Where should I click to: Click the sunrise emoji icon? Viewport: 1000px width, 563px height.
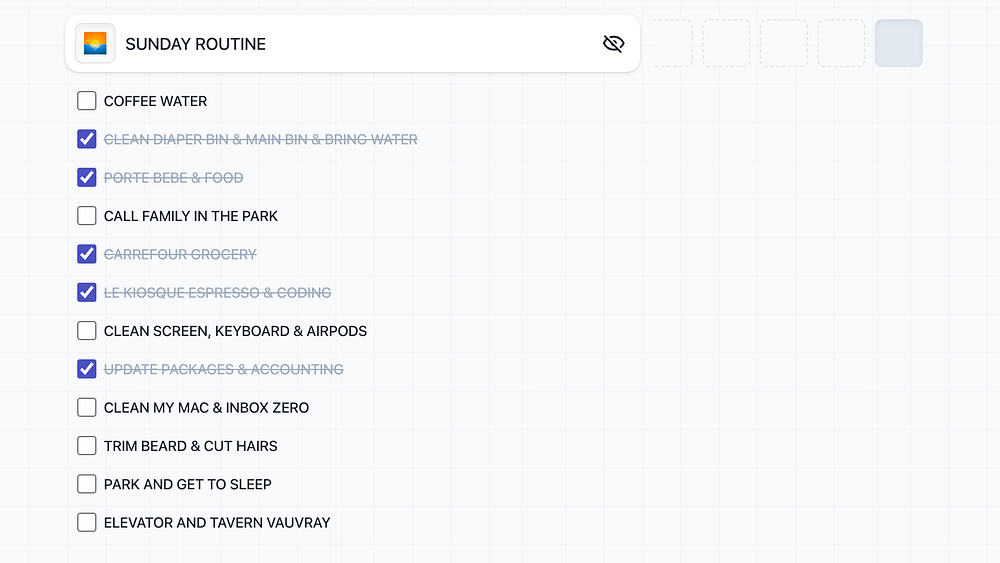point(95,44)
